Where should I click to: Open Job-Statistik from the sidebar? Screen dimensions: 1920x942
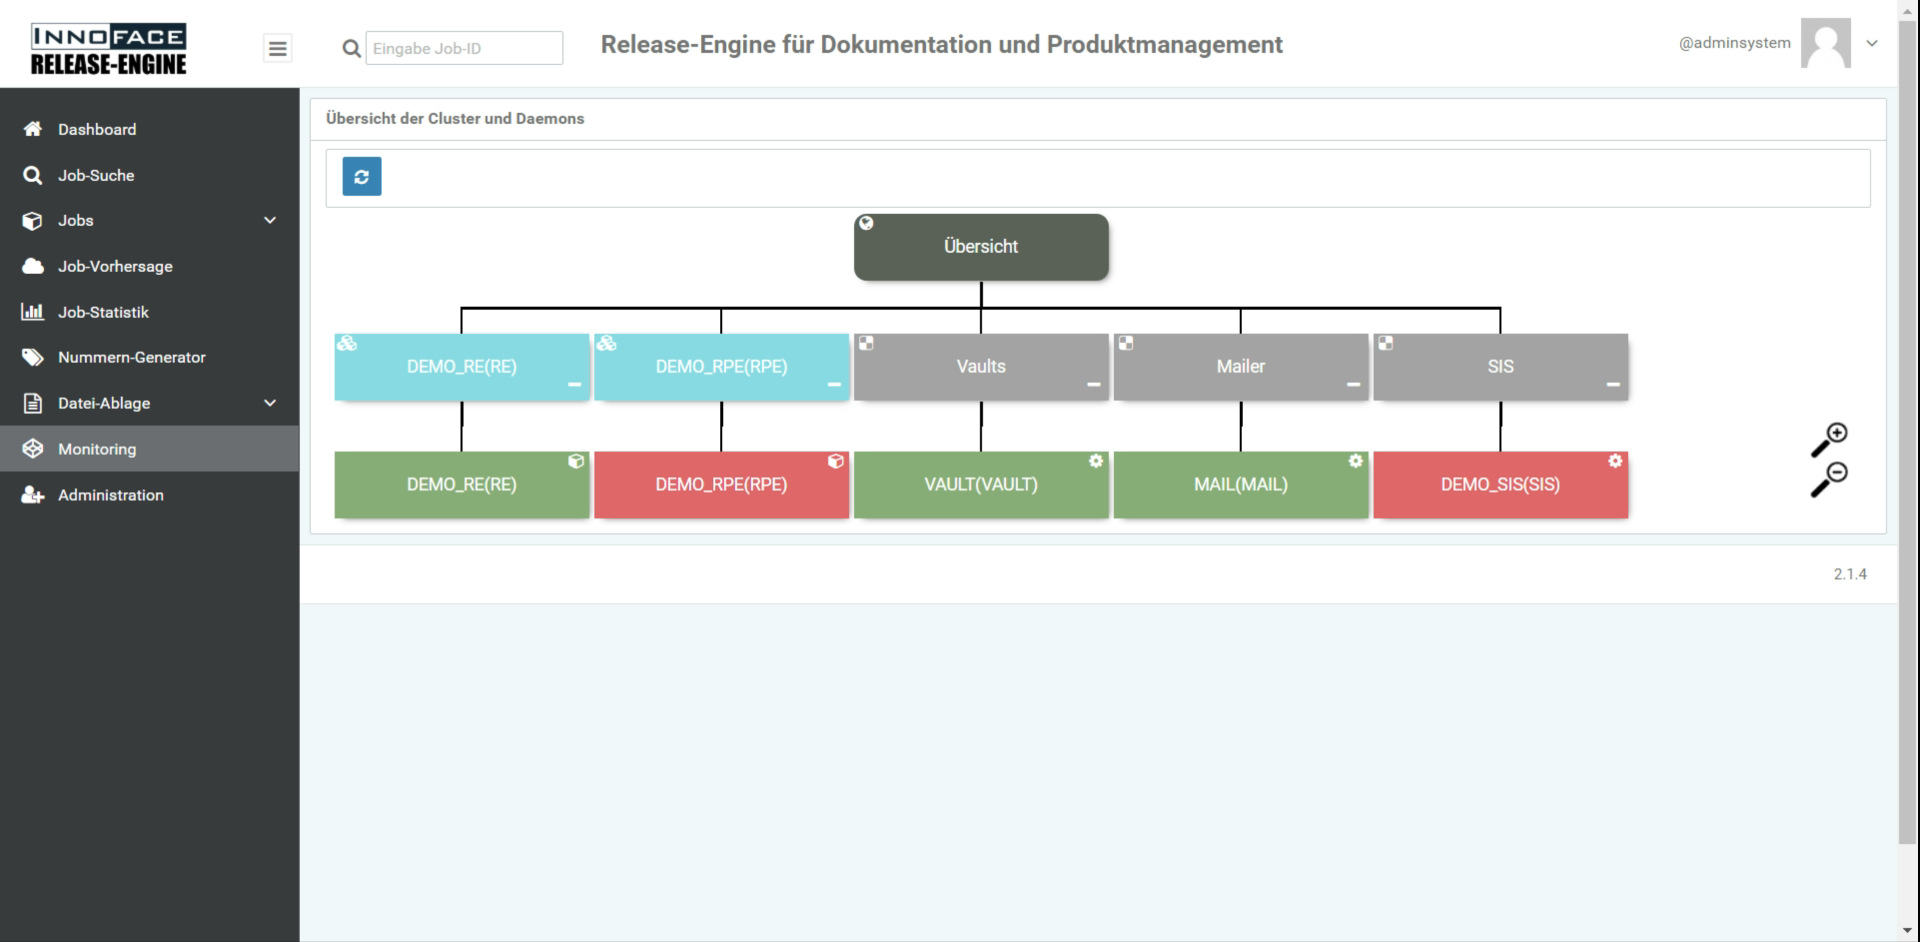click(x=103, y=312)
